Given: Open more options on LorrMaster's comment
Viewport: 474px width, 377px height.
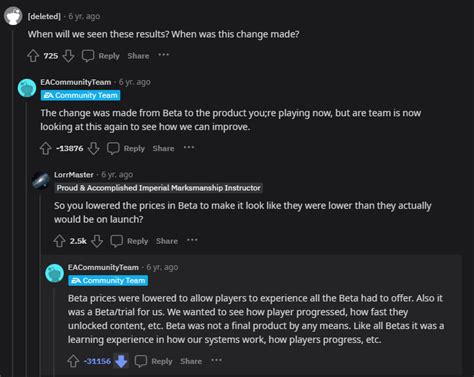Looking at the screenshot, I should click(x=192, y=240).
